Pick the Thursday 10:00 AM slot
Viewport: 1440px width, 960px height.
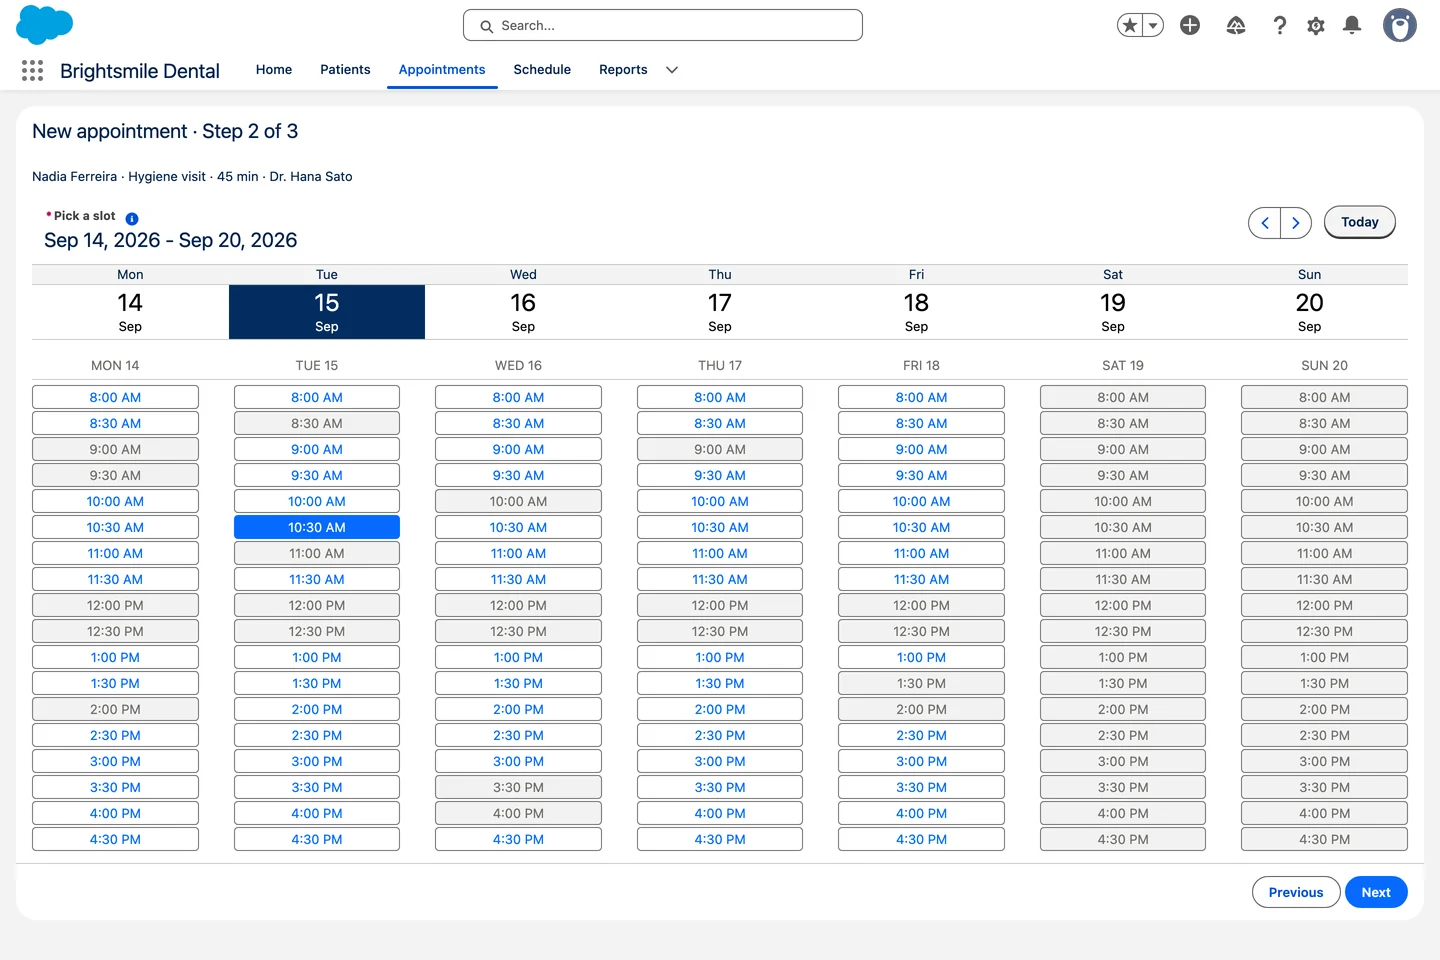click(720, 501)
